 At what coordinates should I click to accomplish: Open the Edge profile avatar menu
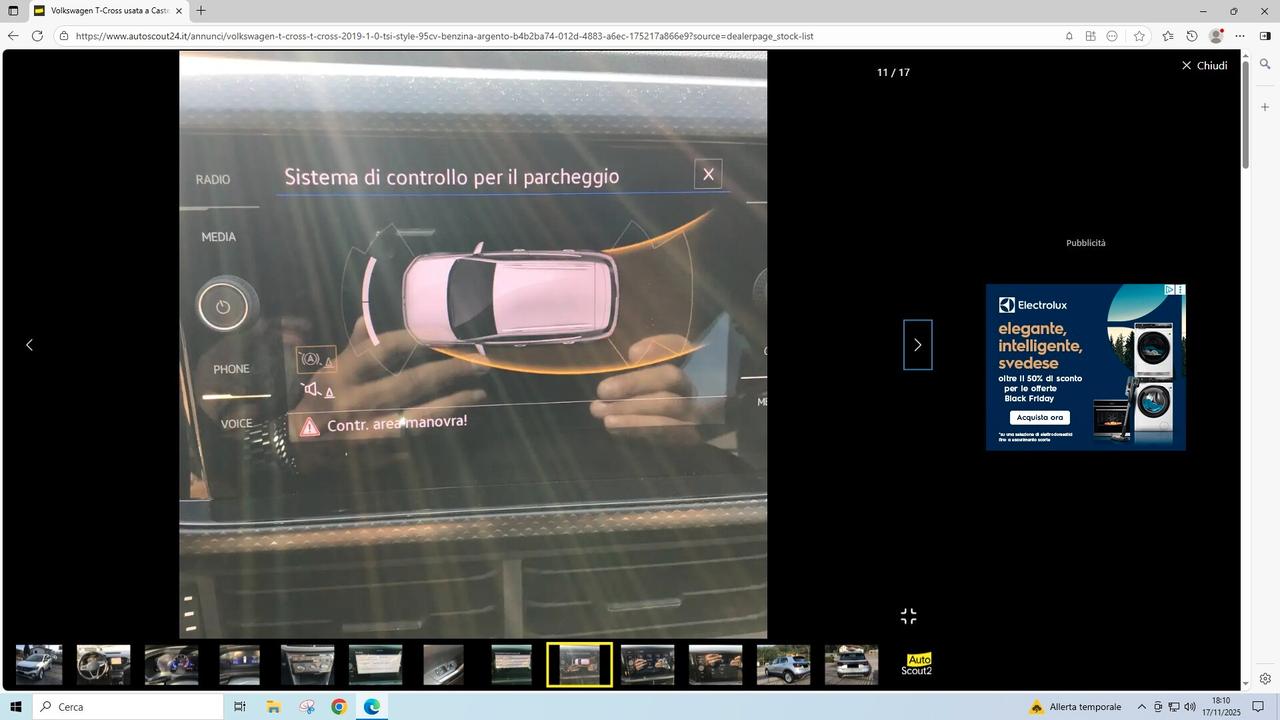click(x=1215, y=36)
